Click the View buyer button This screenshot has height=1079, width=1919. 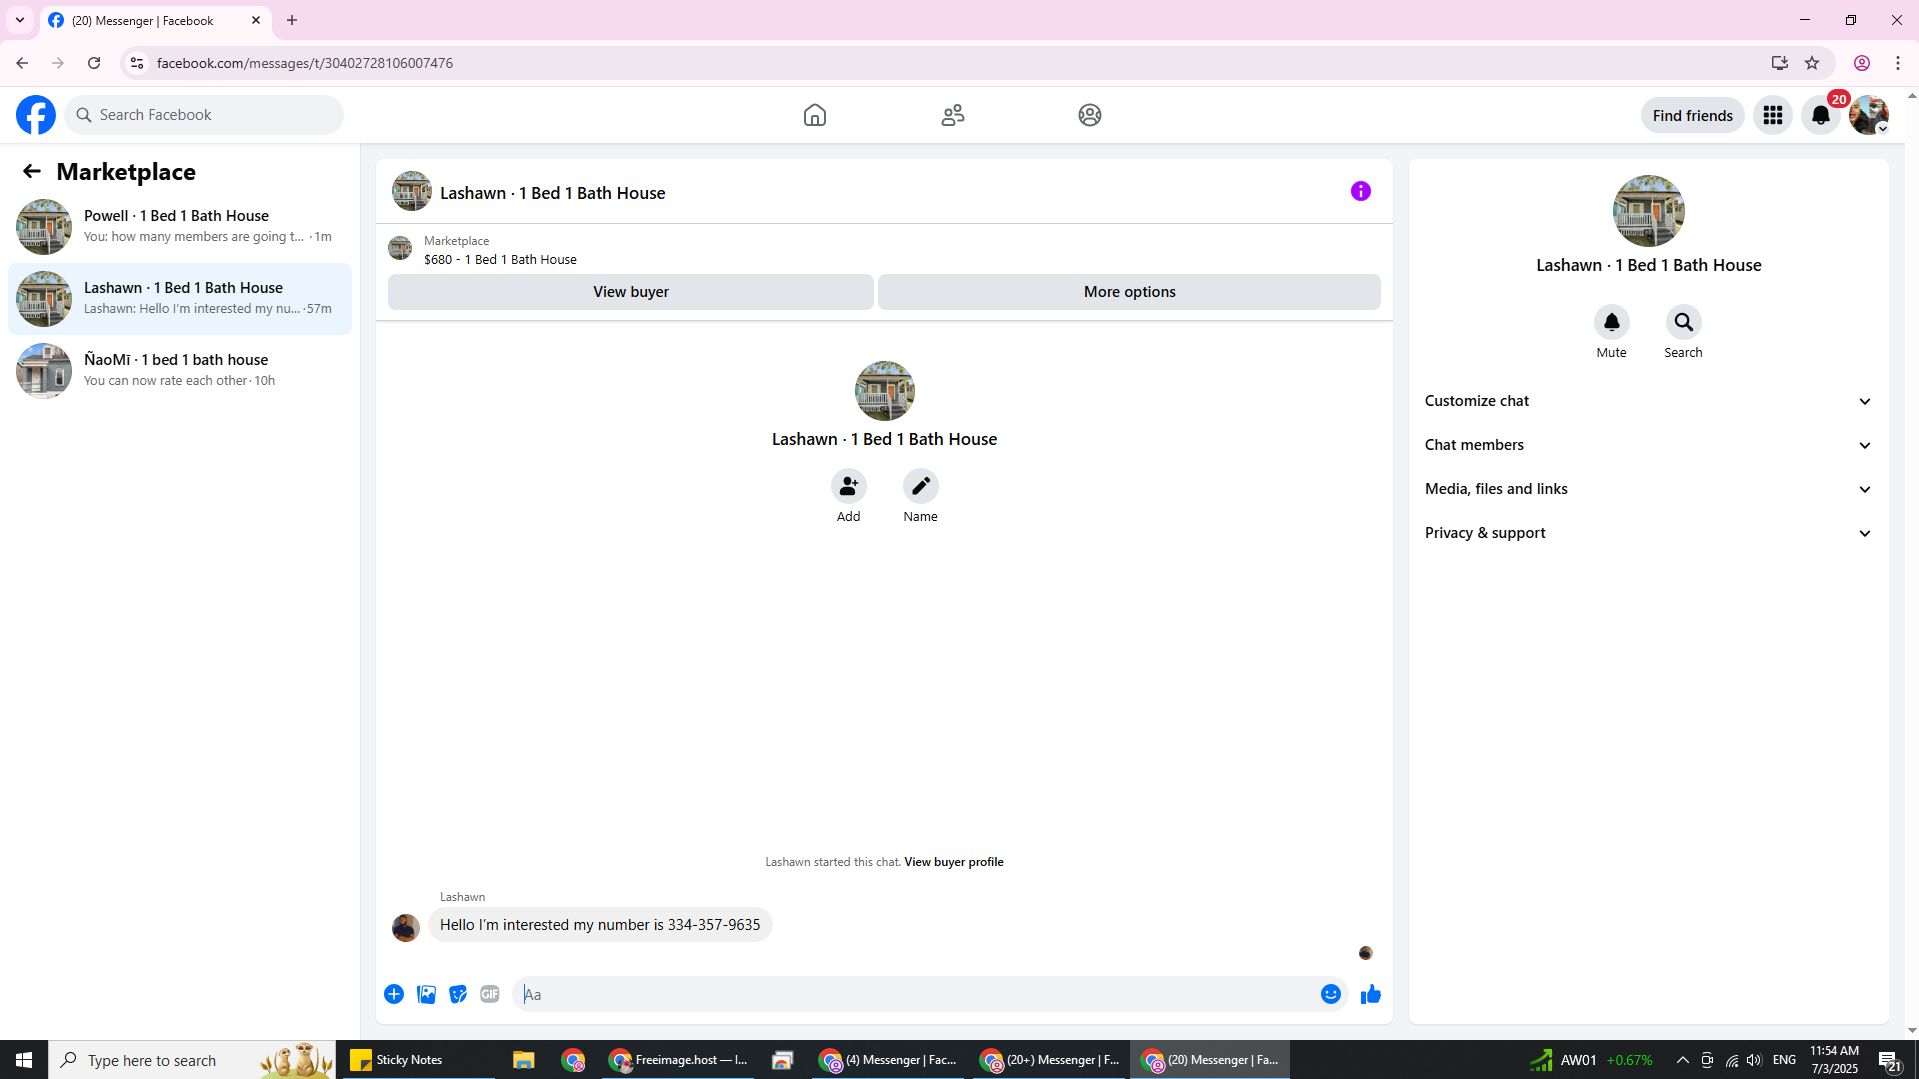click(630, 292)
